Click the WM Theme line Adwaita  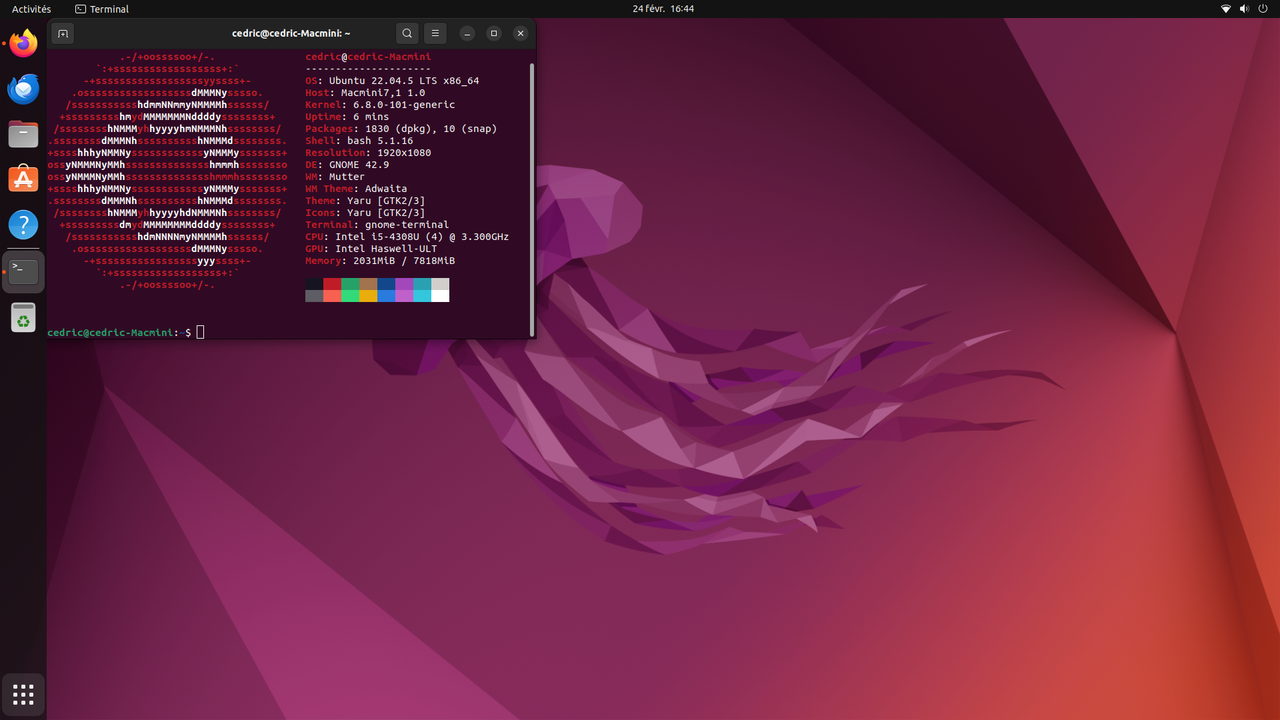click(x=356, y=189)
